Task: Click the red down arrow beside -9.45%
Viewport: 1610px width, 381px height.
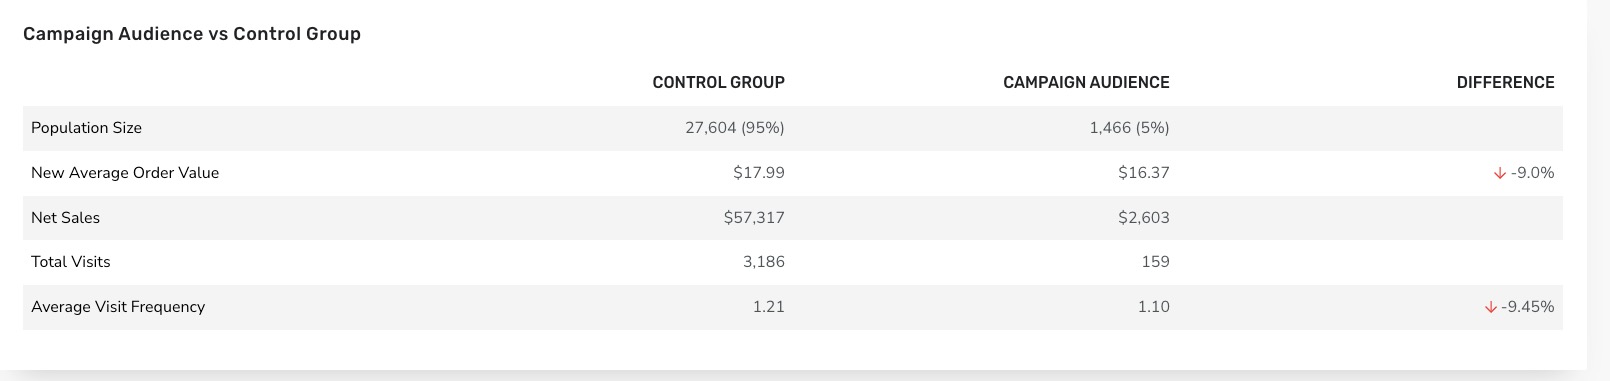Action: click(1491, 307)
